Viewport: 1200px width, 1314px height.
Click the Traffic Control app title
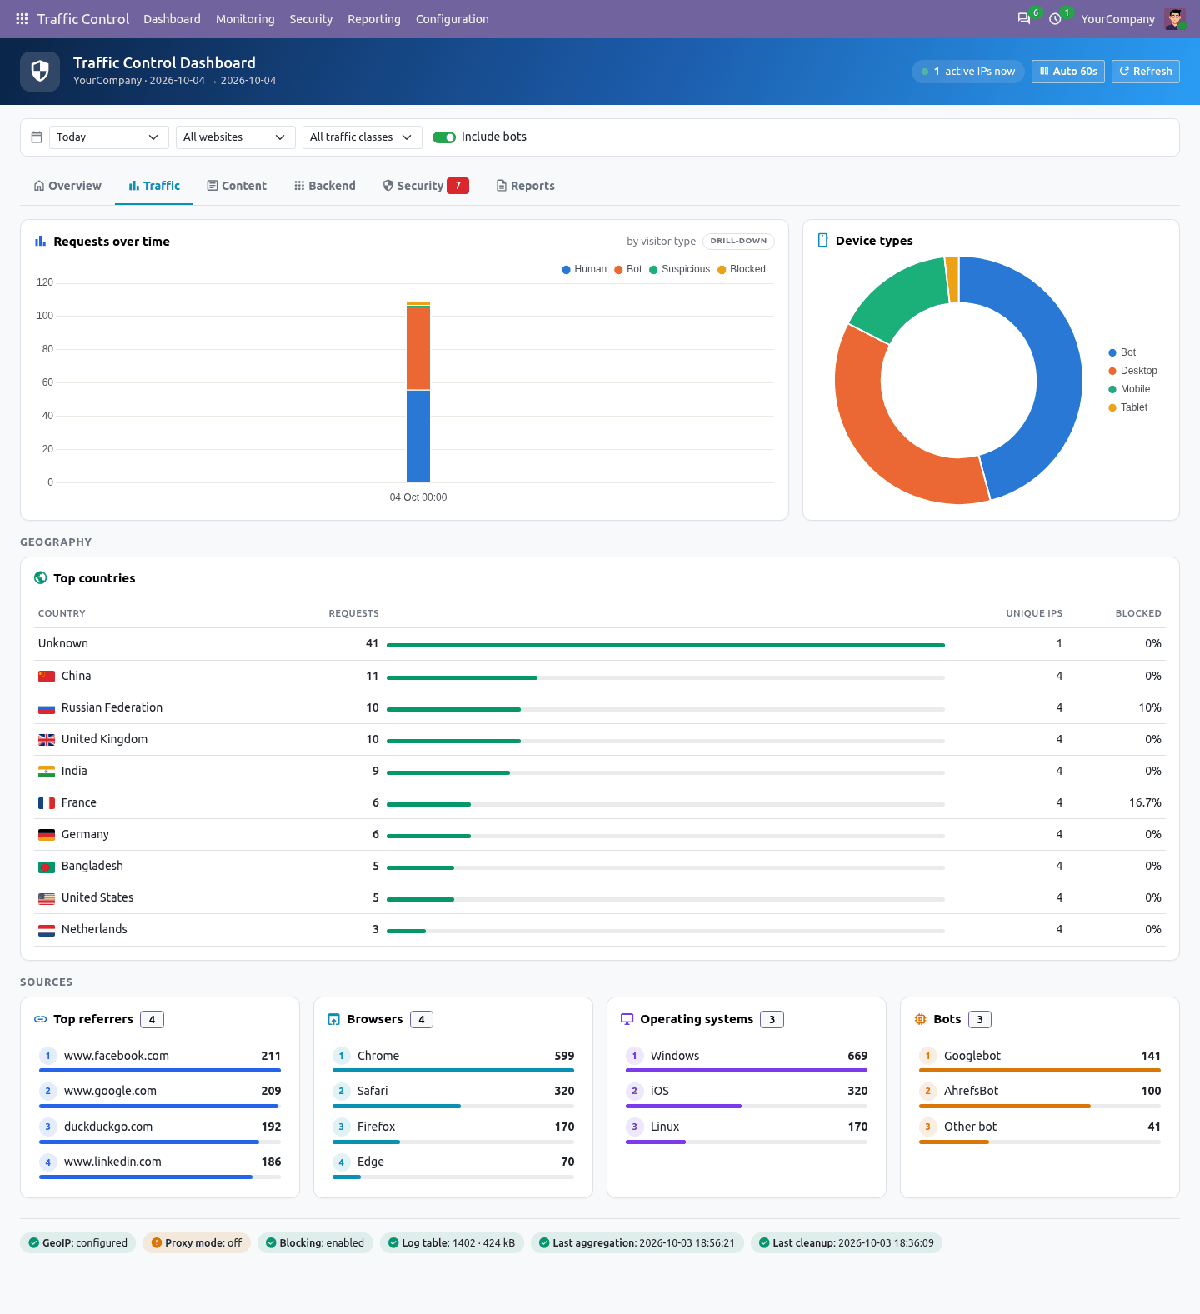click(x=83, y=19)
